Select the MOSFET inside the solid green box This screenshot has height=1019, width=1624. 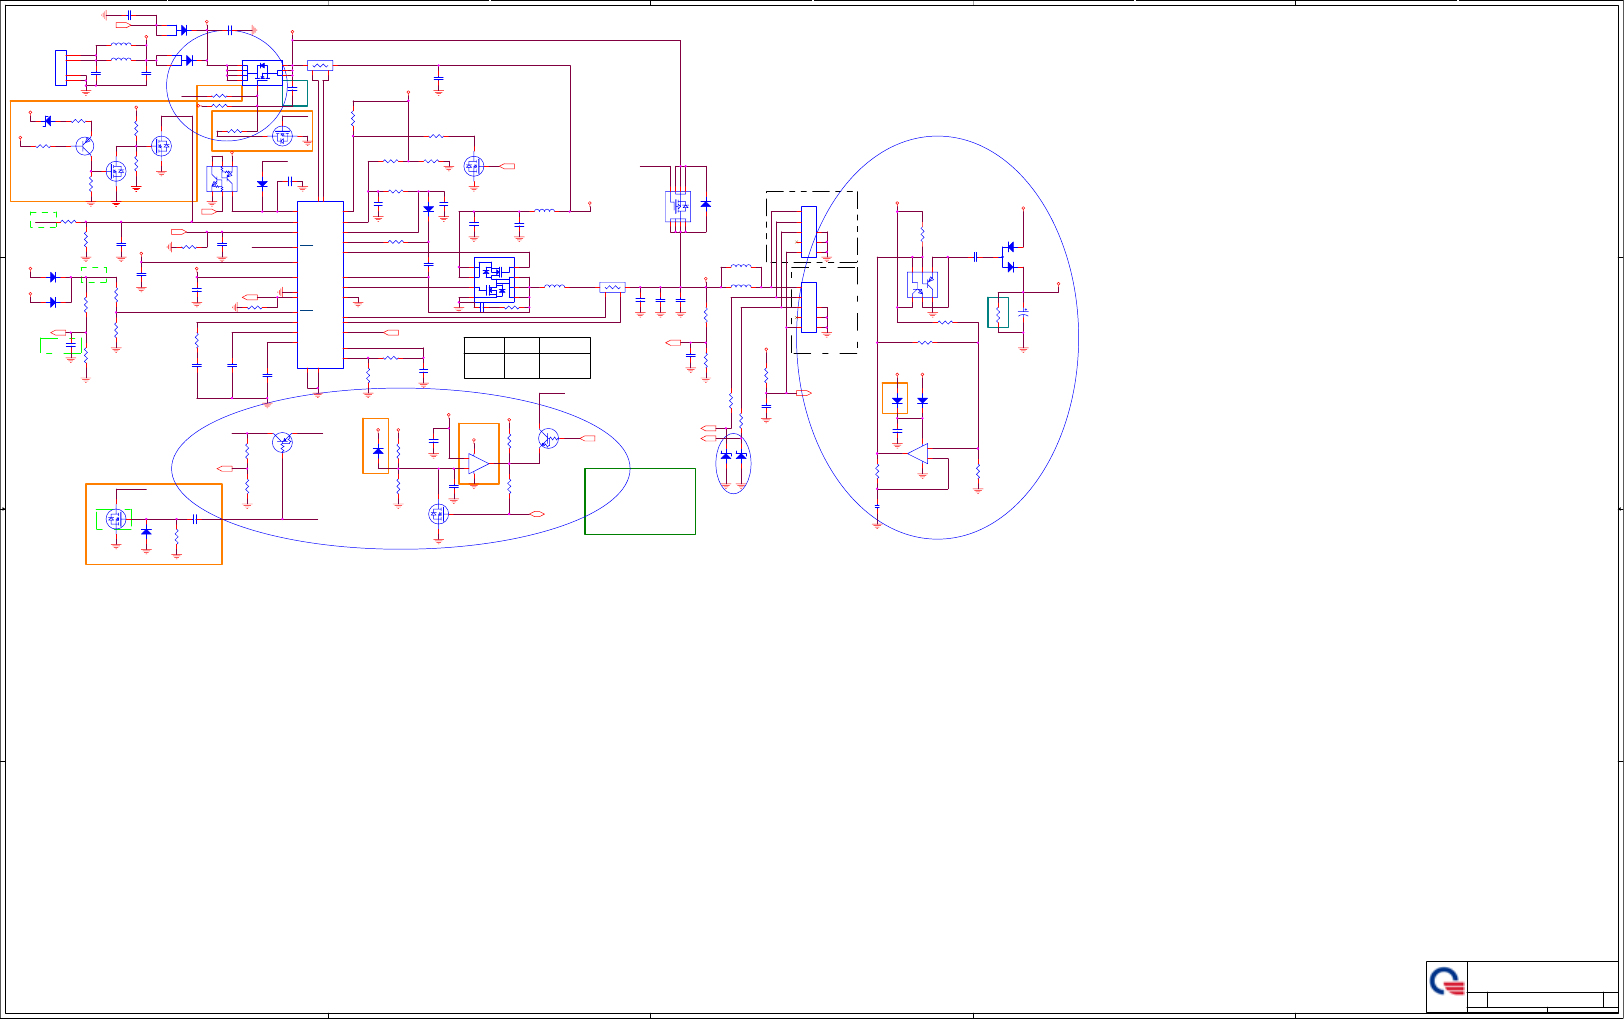tap(114, 519)
